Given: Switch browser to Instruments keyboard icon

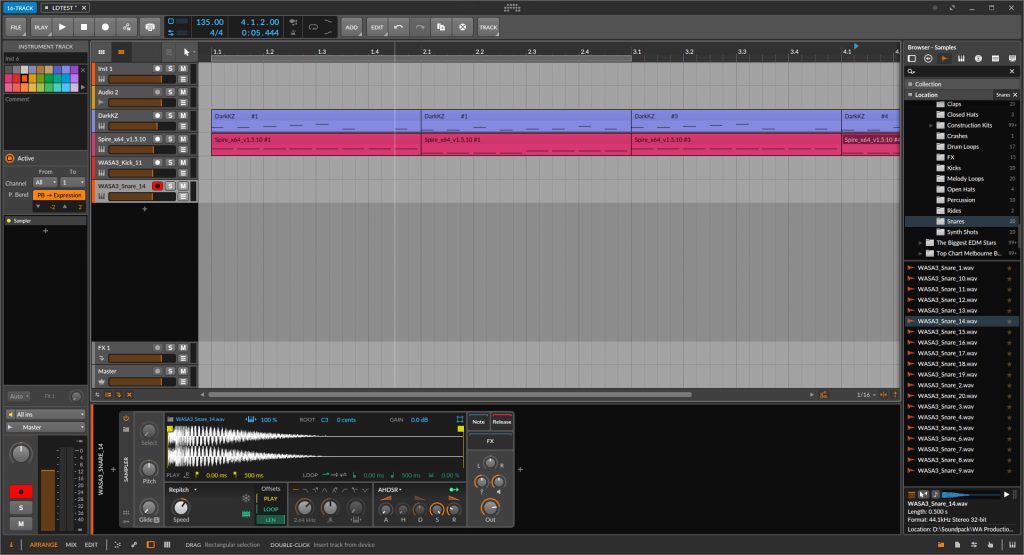Looking at the screenshot, I should (x=961, y=59).
